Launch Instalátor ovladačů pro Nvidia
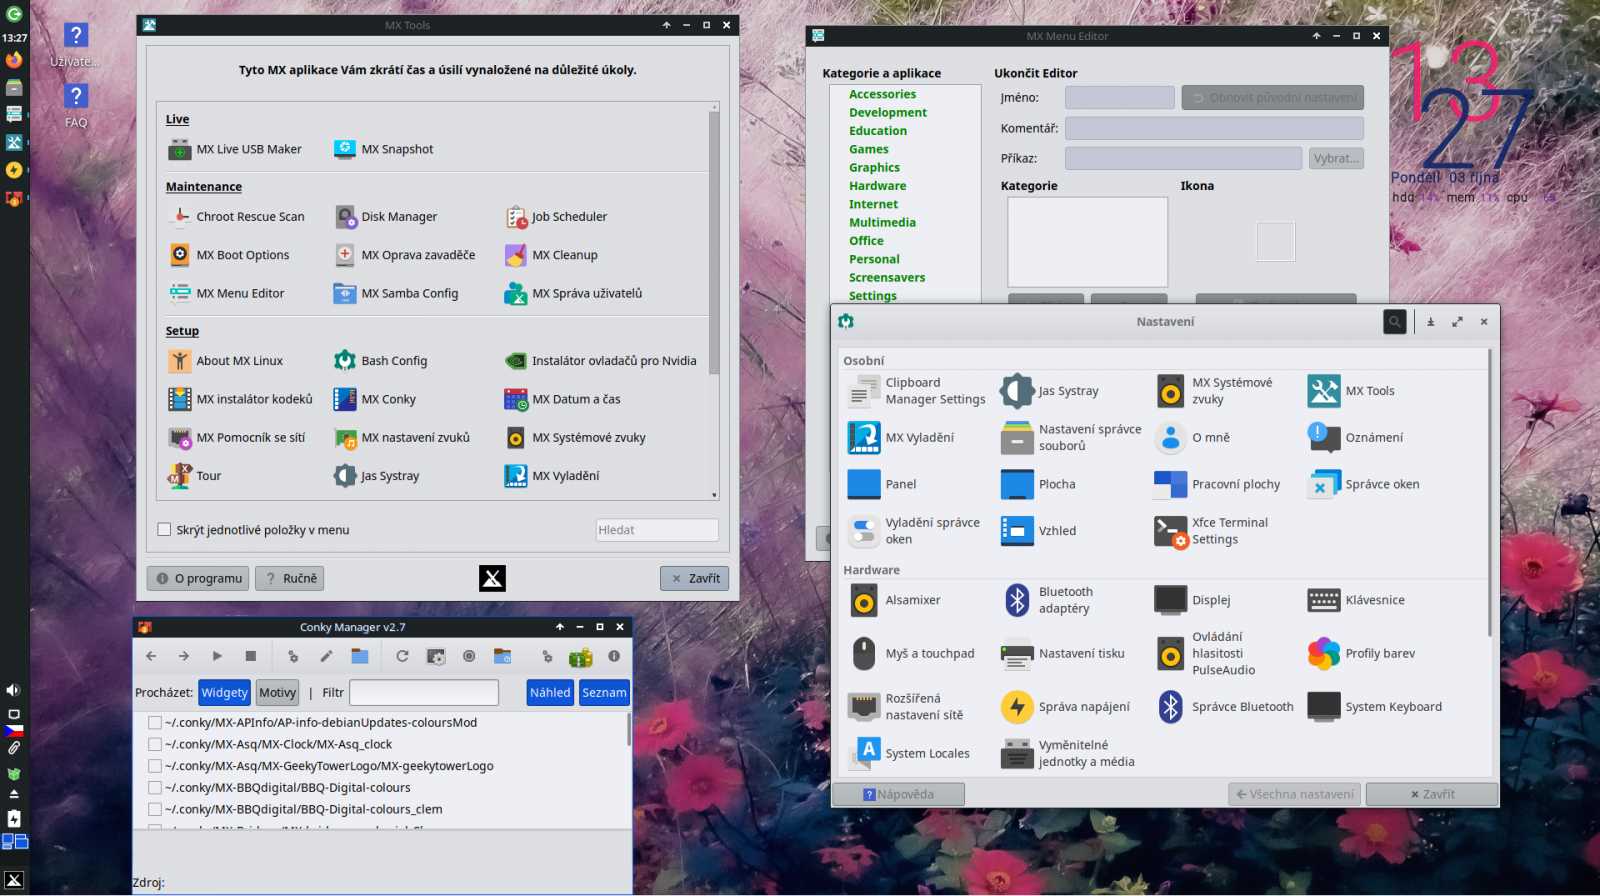The width and height of the screenshot is (1600, 896). click(x=601, y=361)
